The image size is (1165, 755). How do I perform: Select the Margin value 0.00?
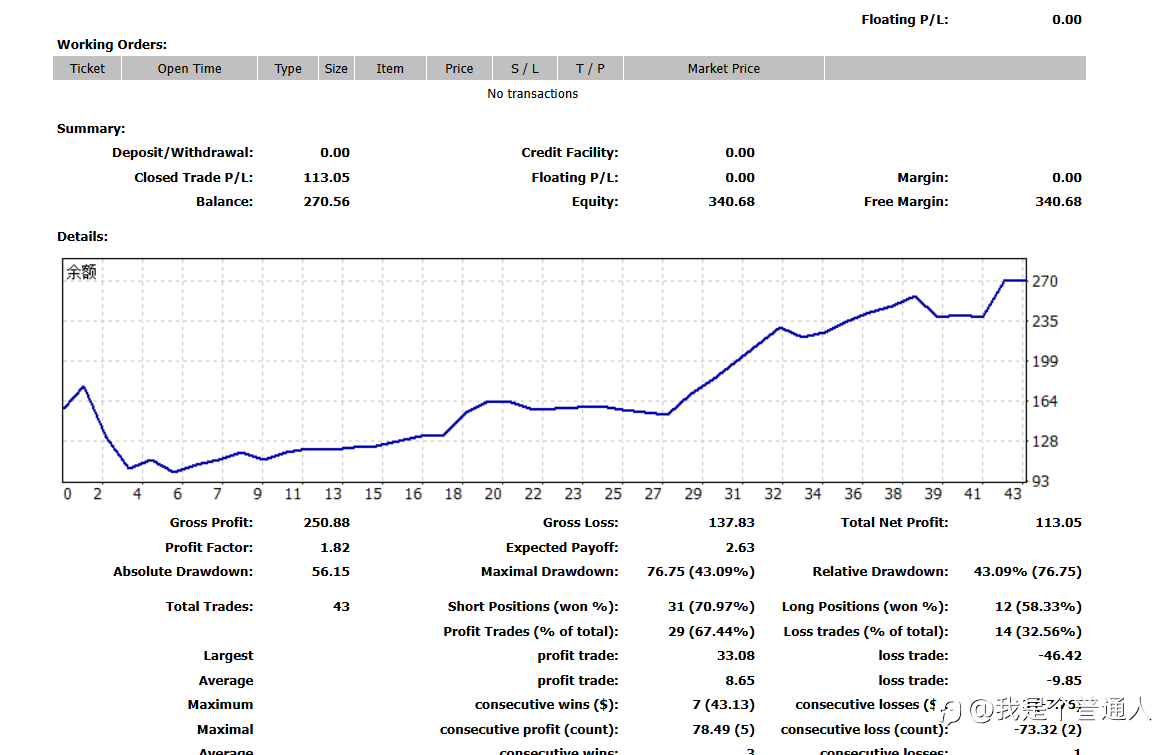(1067, 178)
